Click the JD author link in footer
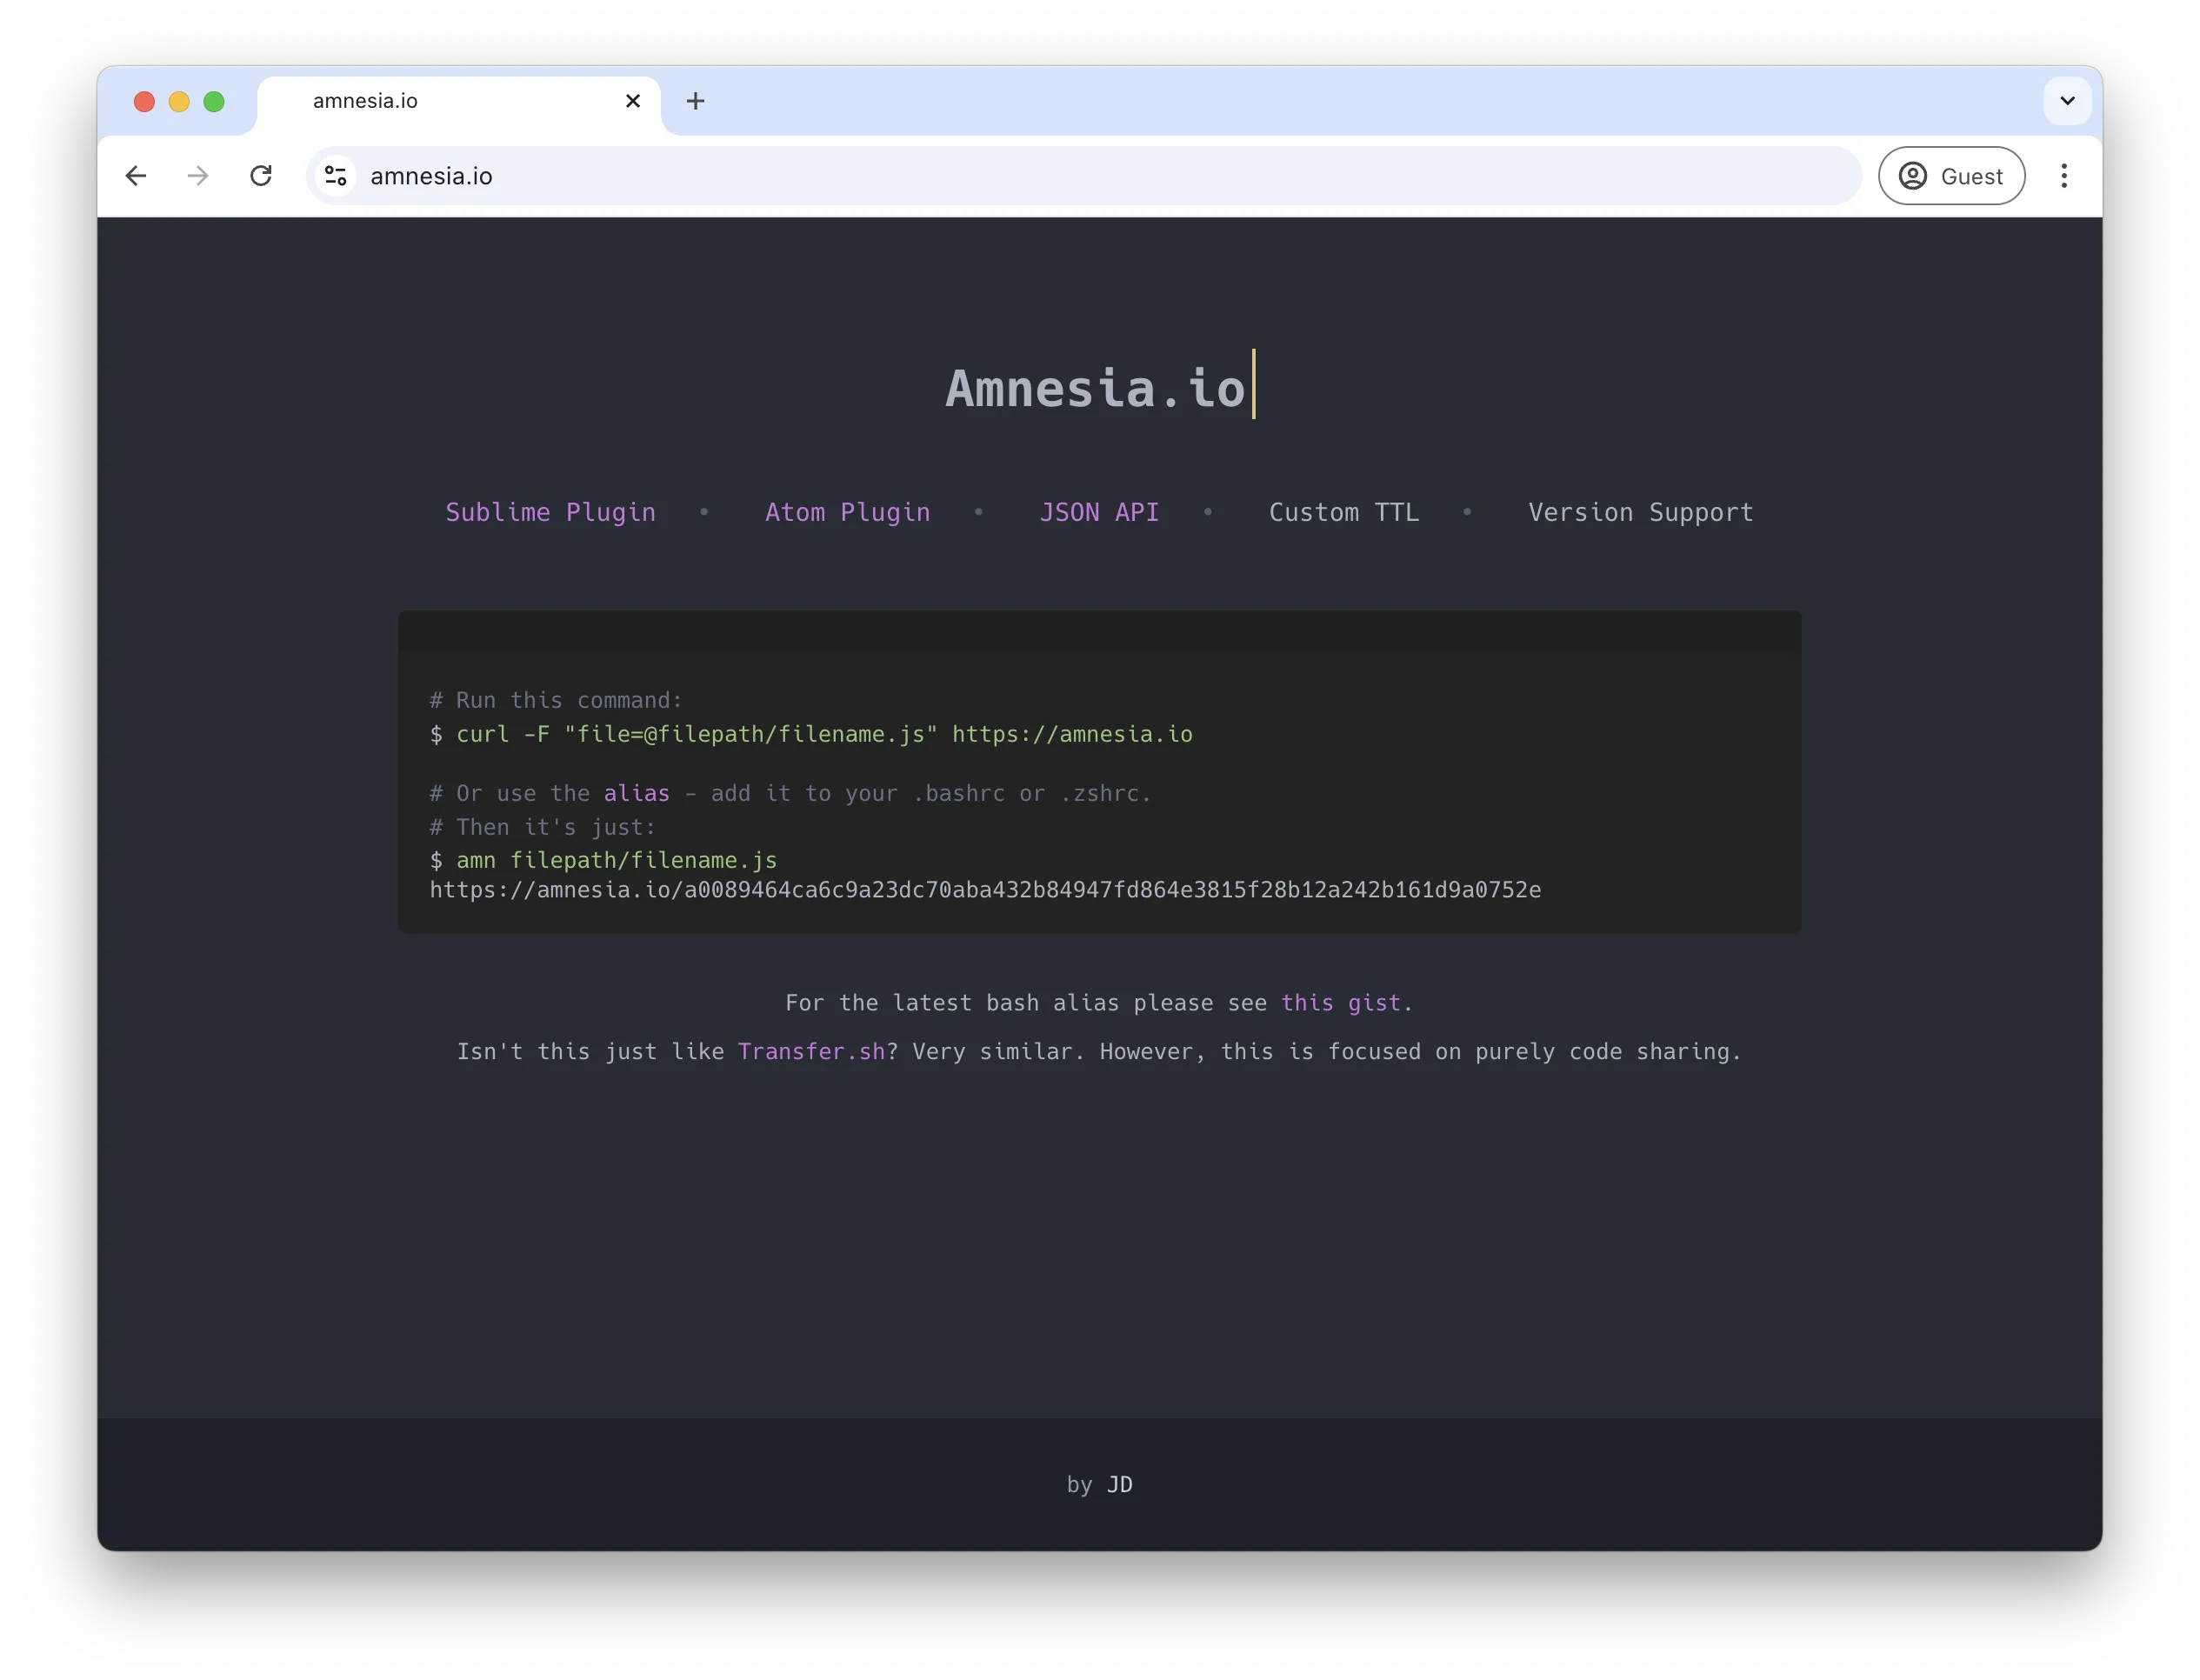The height and width of the screenshot is (1680, 2200). [x=1119, y=1484]
